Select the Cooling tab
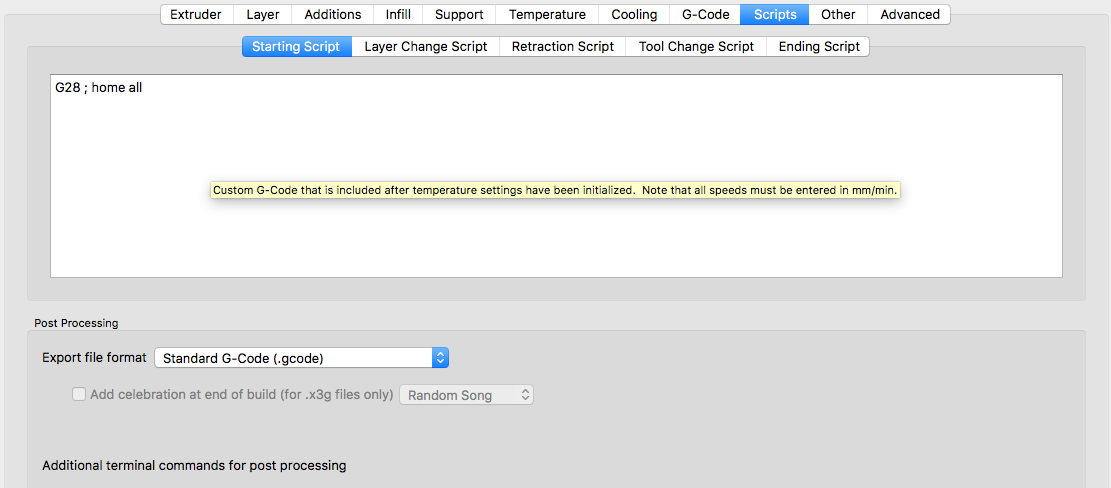 point(634,14)
